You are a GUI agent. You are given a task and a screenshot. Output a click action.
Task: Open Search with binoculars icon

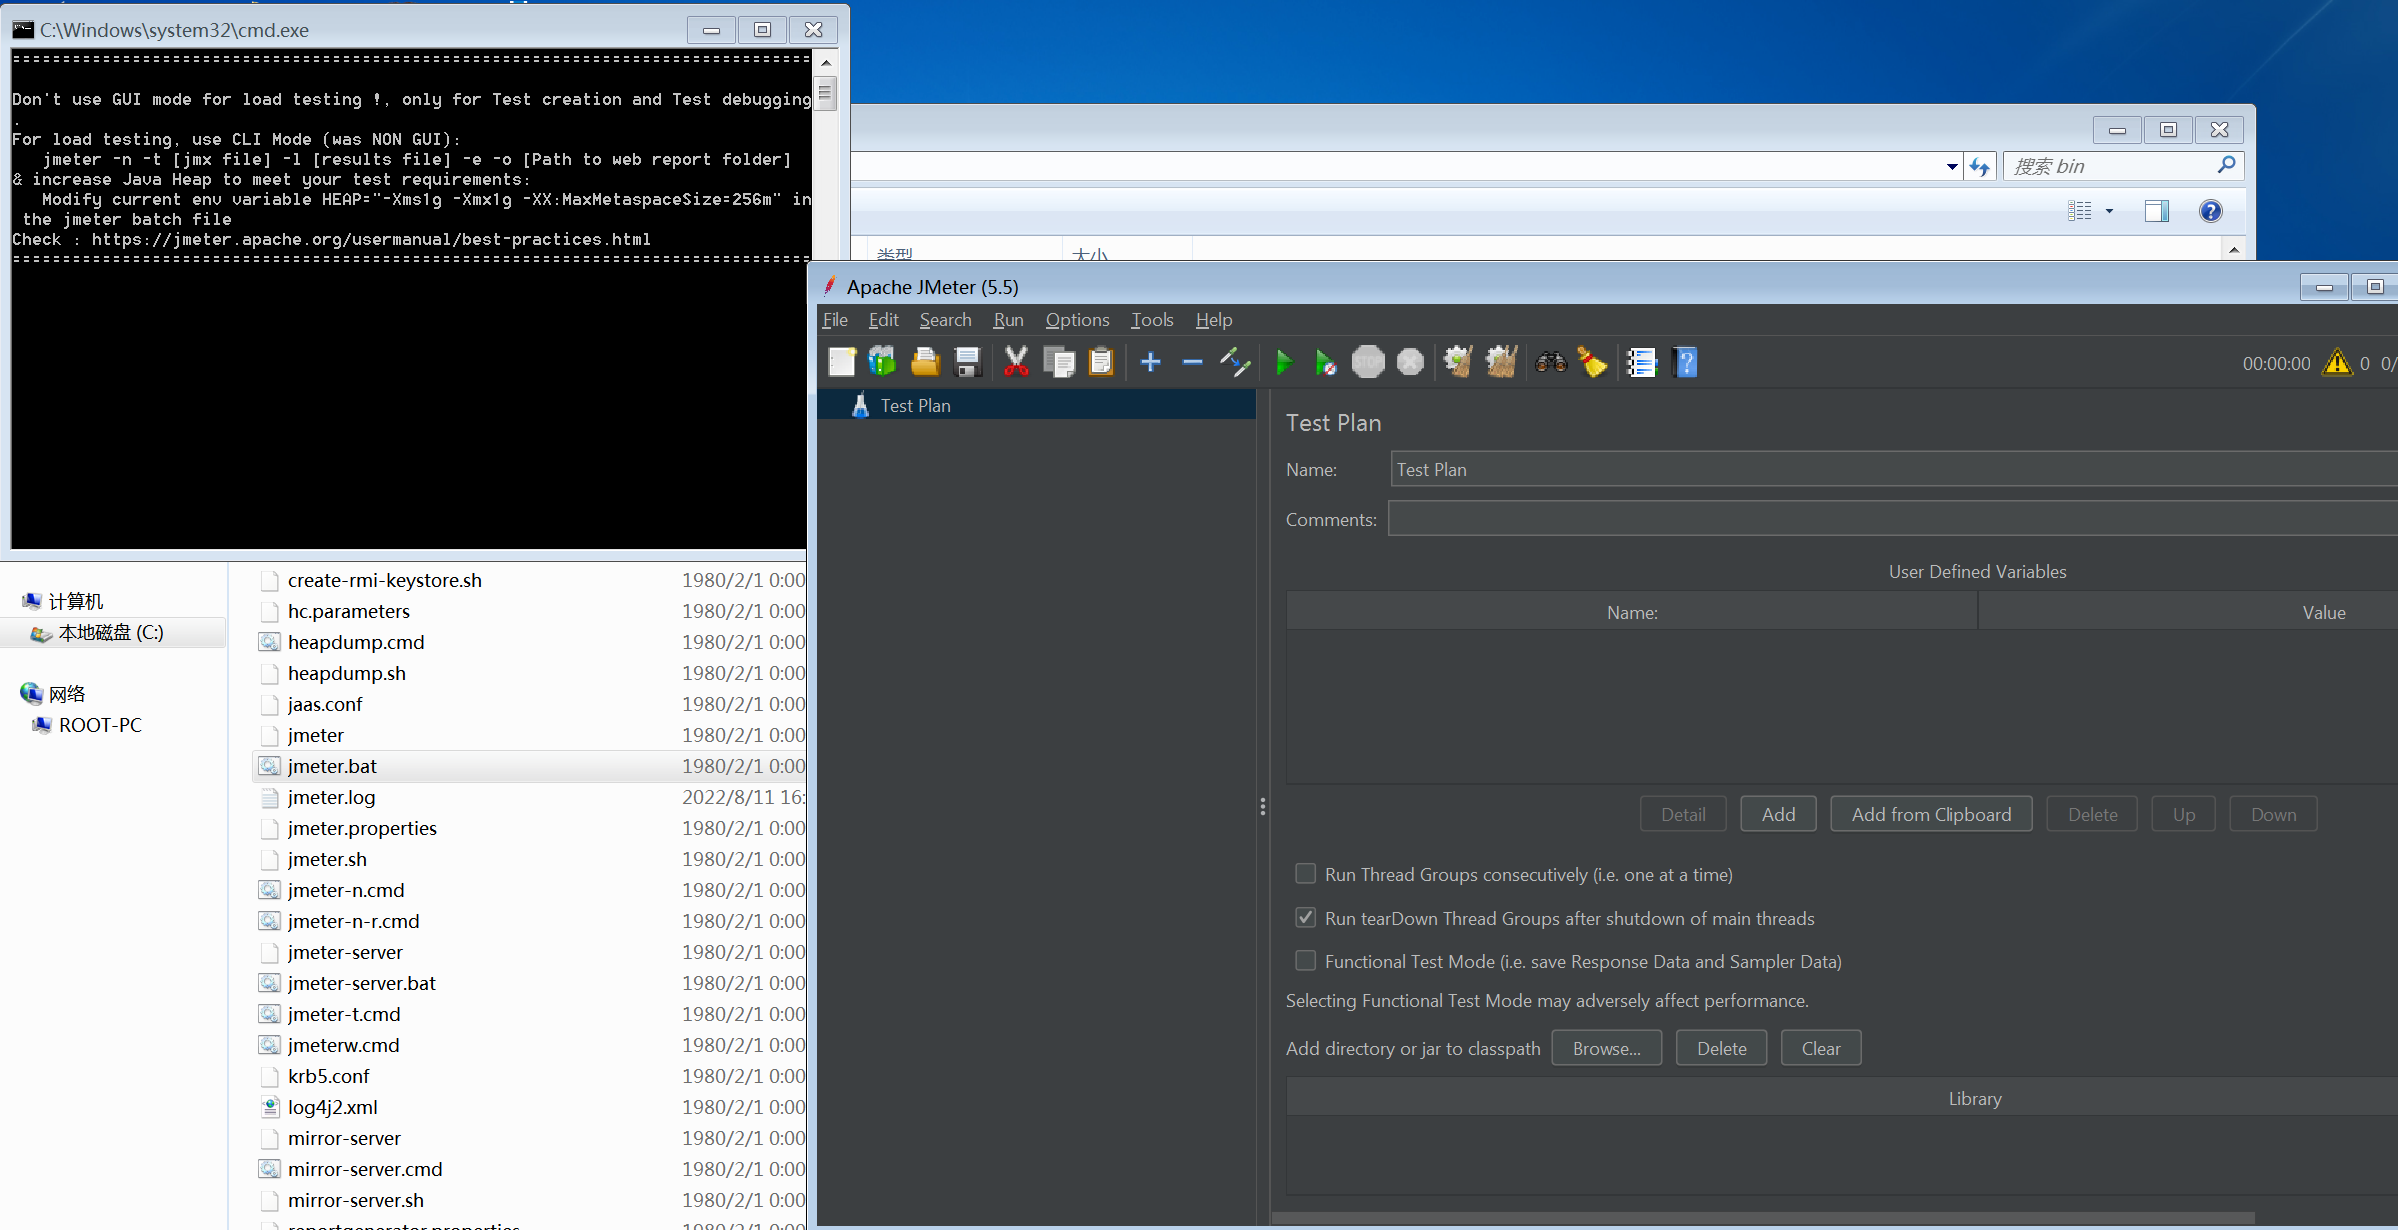pos(1551,362)
